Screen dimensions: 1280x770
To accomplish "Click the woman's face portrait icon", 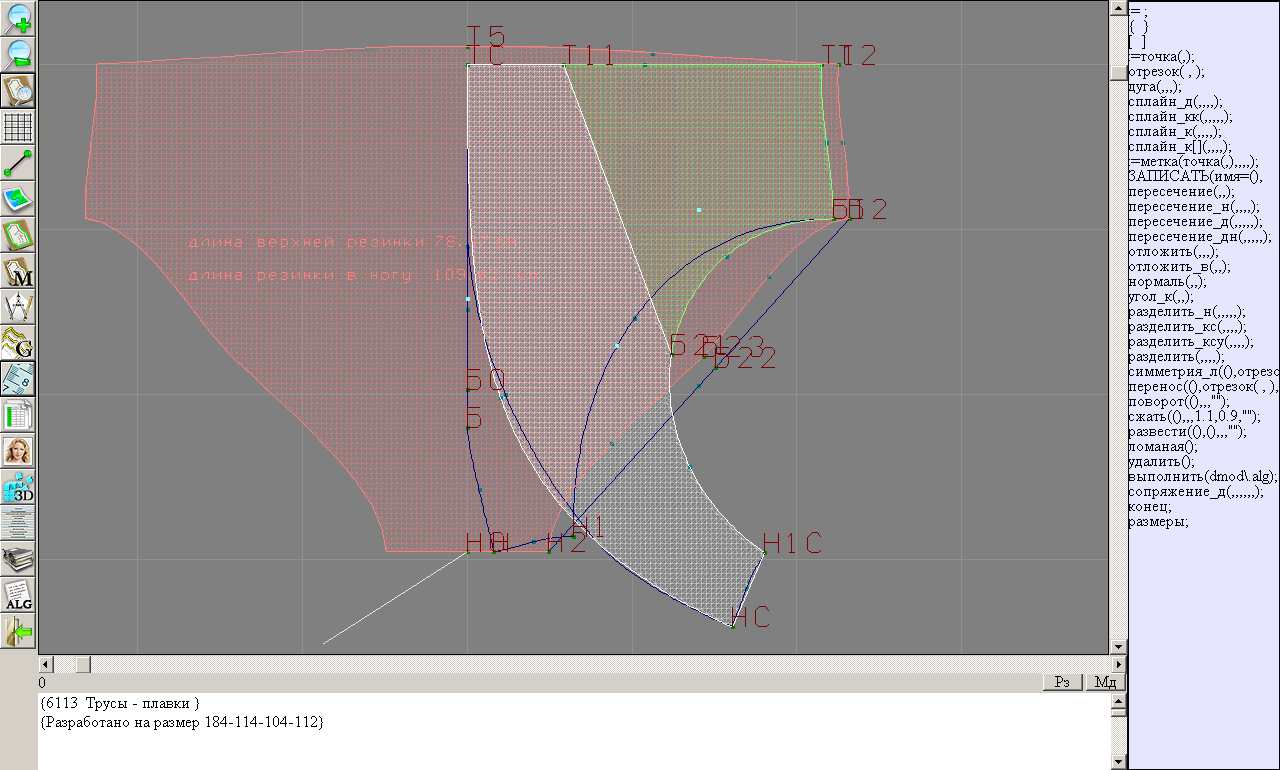I will click(x=19, y=451).
